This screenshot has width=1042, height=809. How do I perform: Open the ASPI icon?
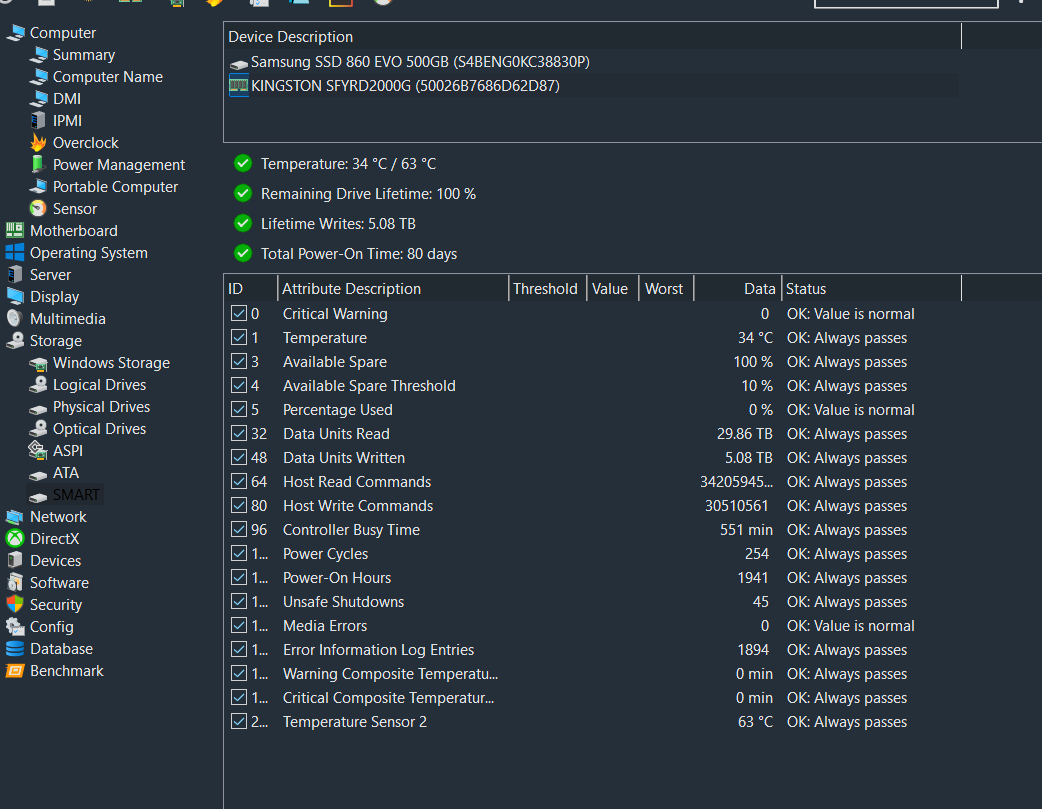click(x=39, y=450)
